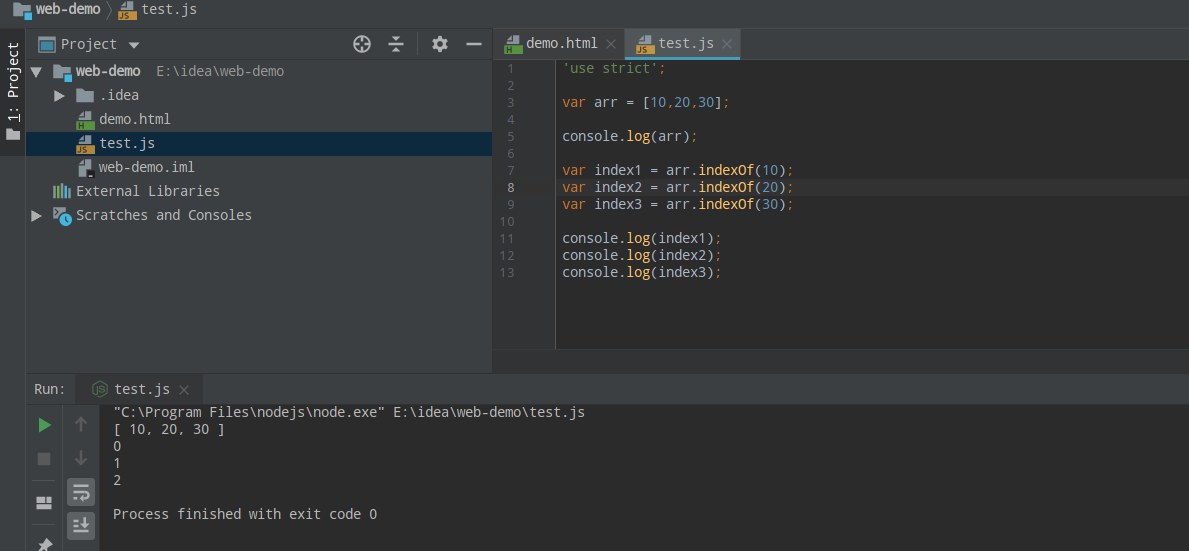
Task: Toggle soft-wrap in Run console
Action: (80, 493)
